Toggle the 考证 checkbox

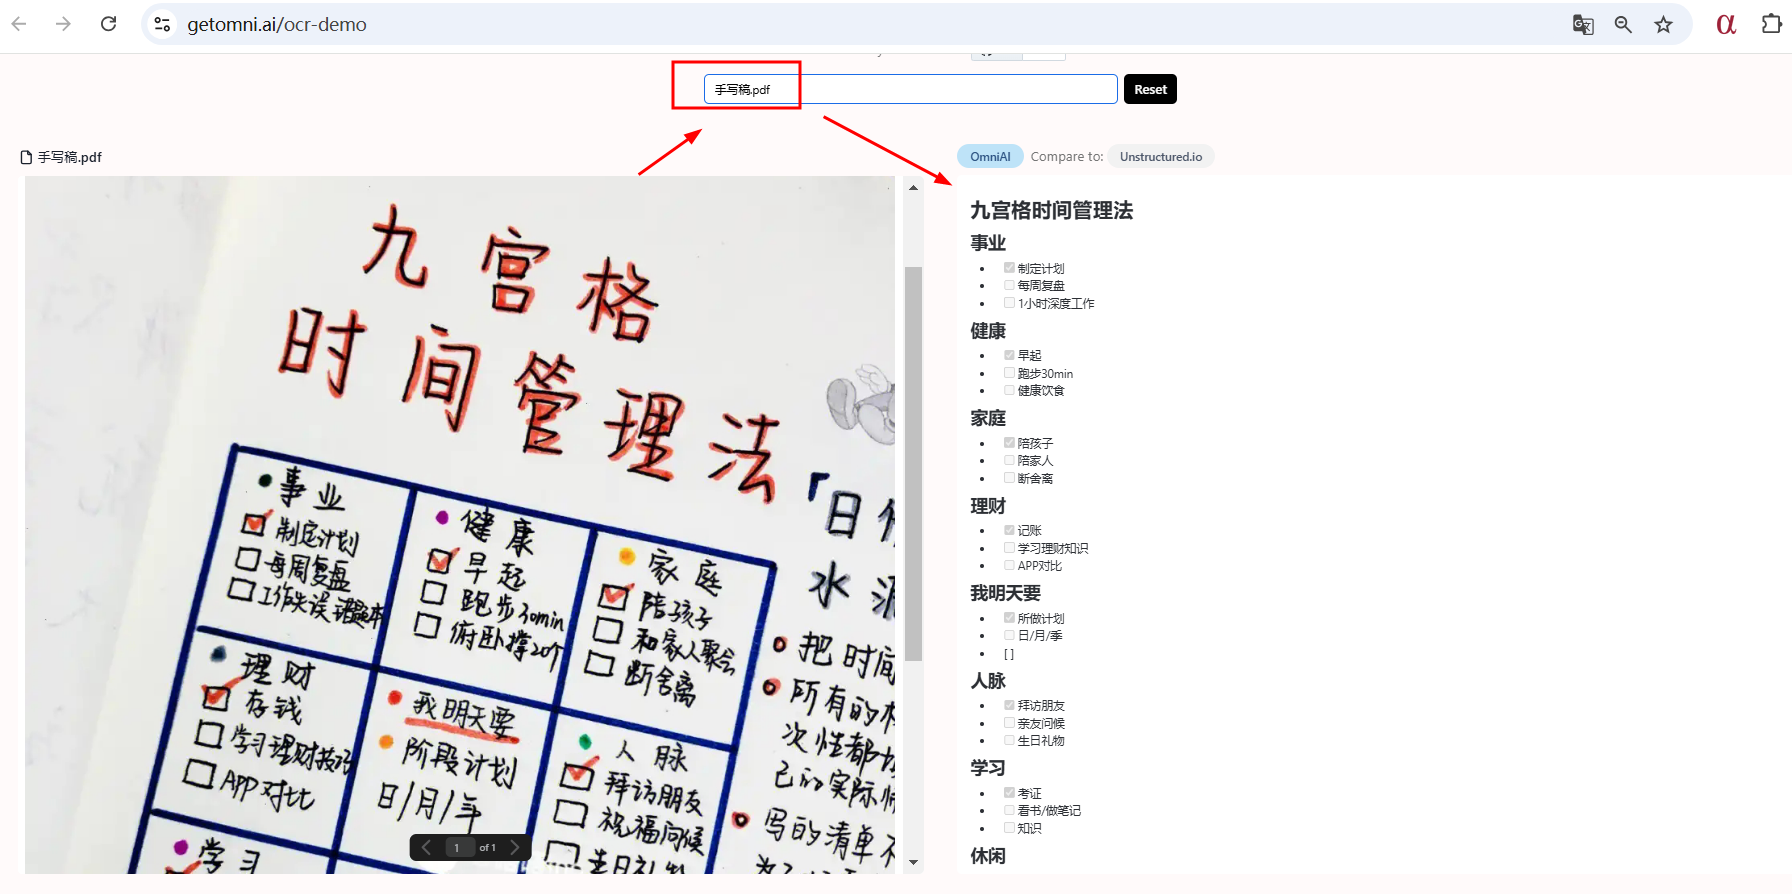[x=1009, y=793]
